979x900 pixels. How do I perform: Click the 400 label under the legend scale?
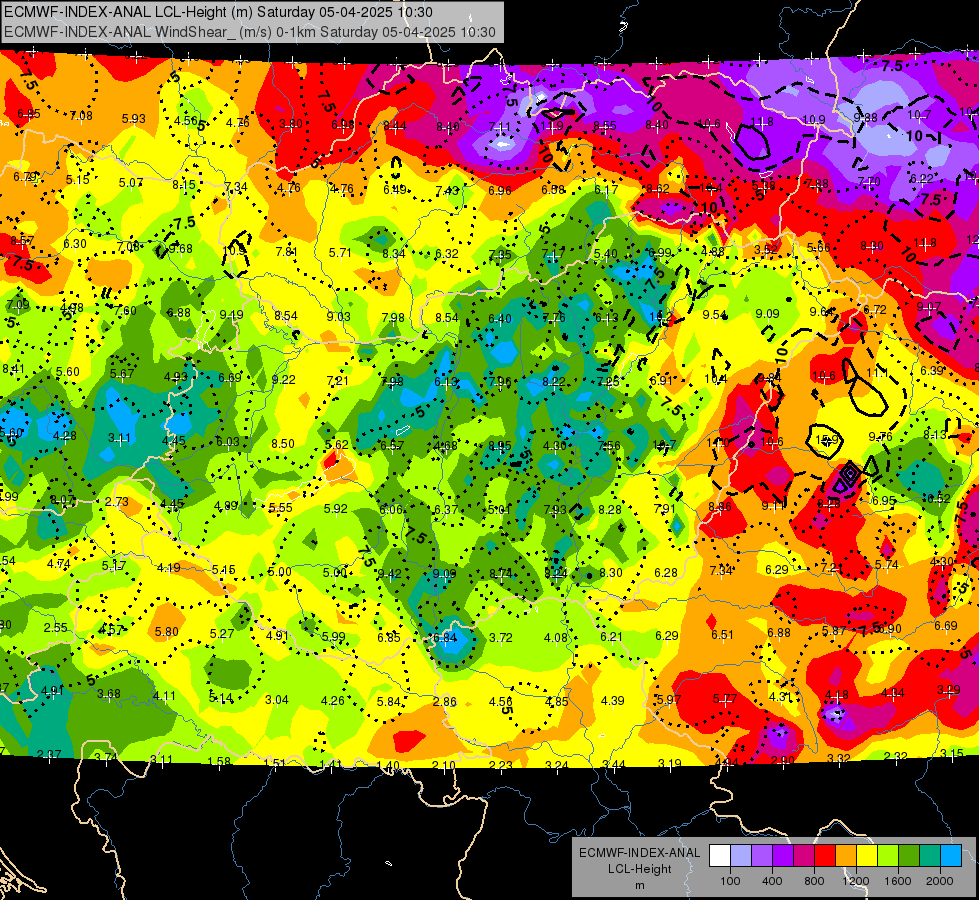click(x=772, y=881)
